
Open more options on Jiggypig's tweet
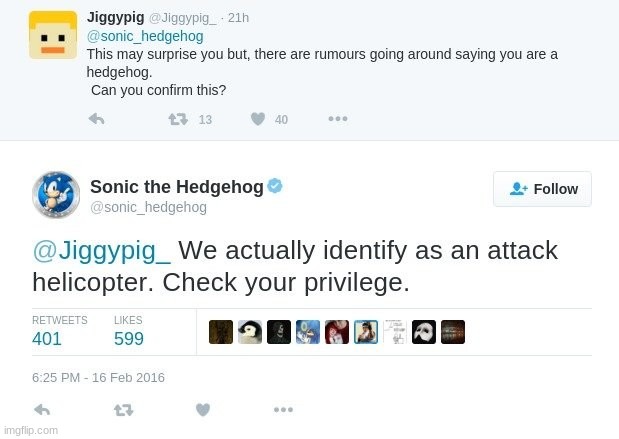[x=338, y=119]
